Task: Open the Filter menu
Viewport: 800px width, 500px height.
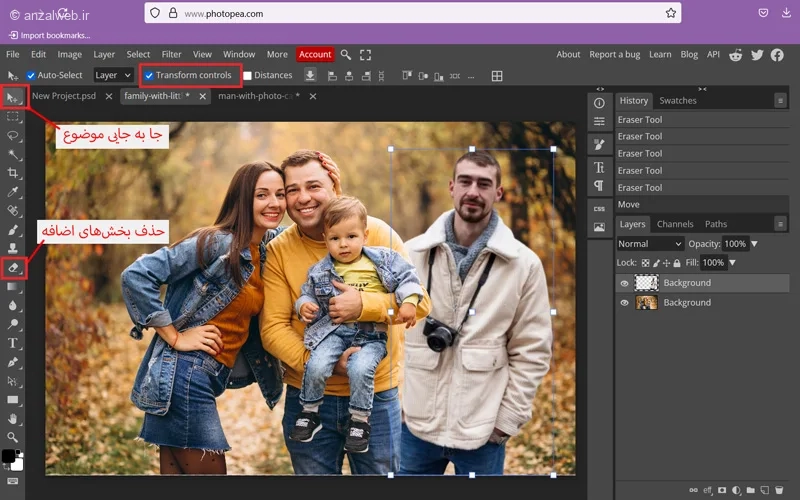Action: 171,54
